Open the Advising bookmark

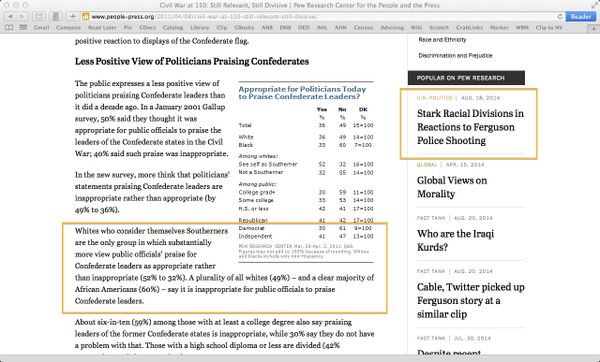click(392, 28)
